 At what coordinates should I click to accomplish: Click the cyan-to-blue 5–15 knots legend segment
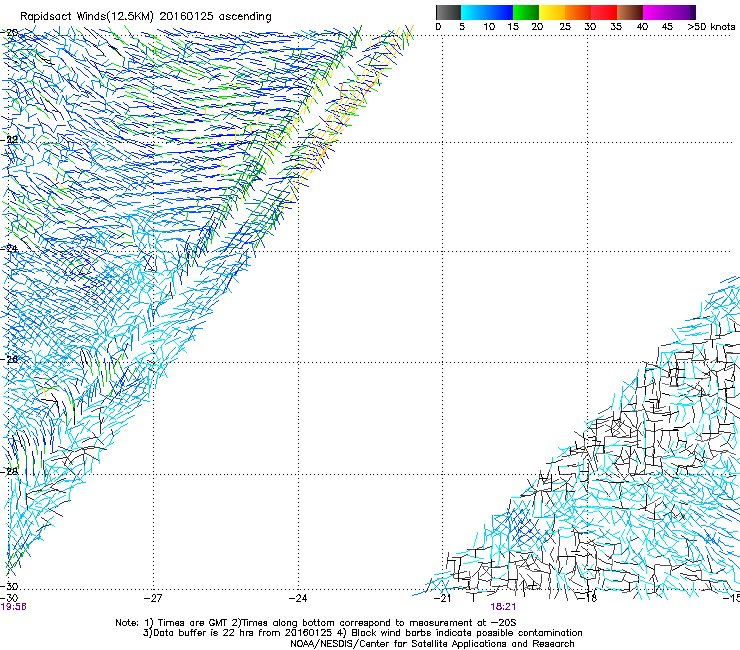click(487, 12)
